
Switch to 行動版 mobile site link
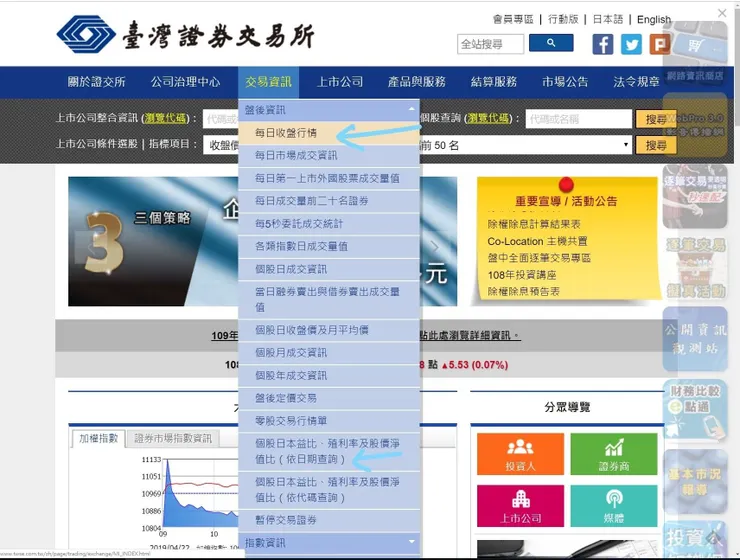pyautogui.click(x=563, y=19)
